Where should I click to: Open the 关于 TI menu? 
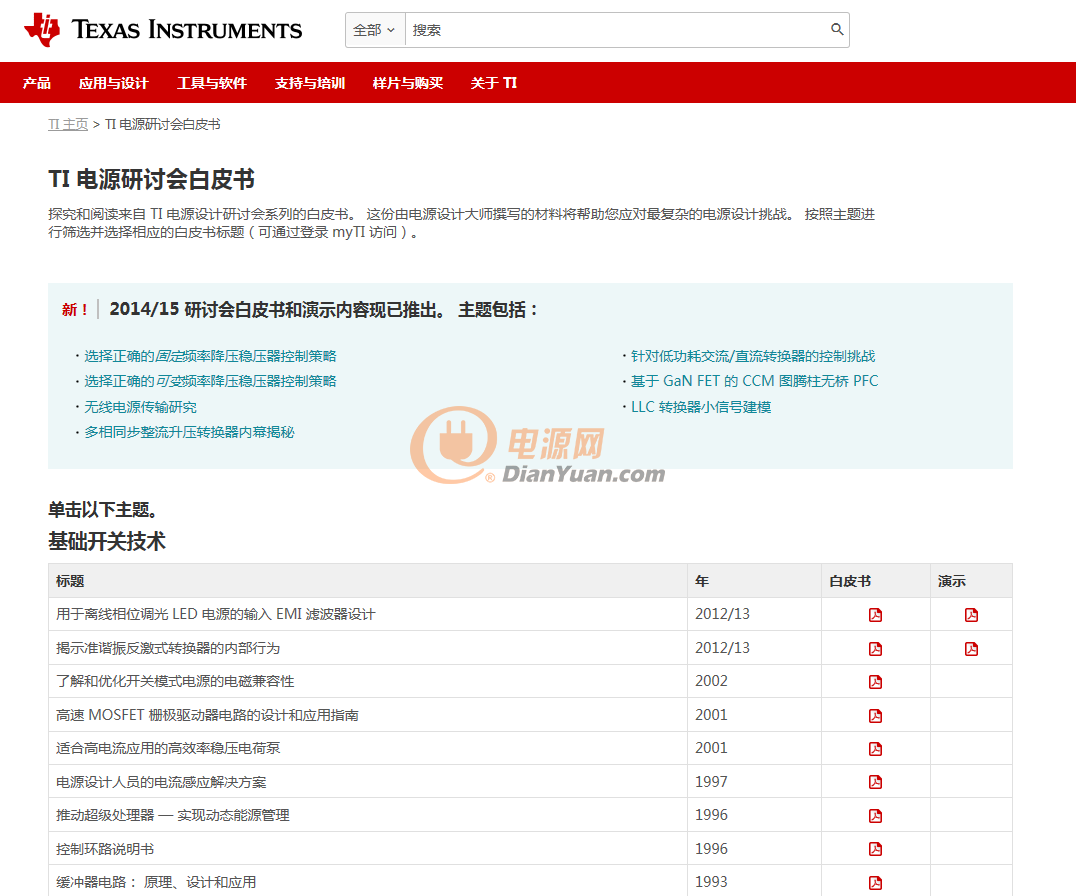coord(493,83)
